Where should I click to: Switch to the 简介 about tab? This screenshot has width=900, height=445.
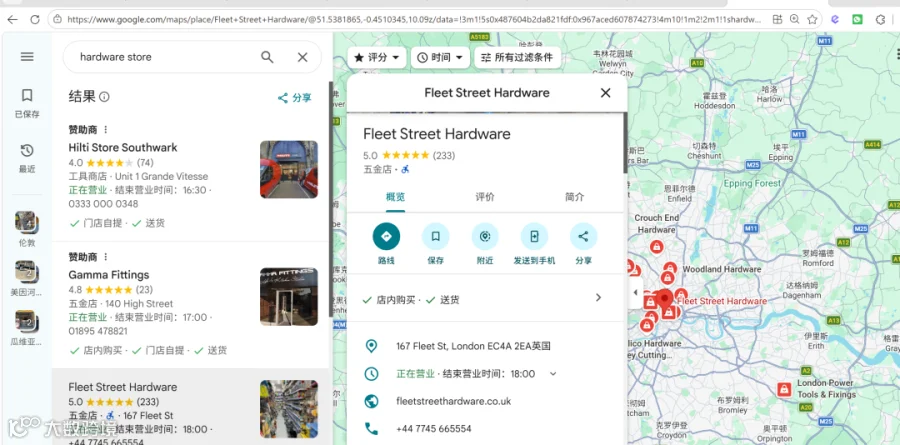(575, 197)
